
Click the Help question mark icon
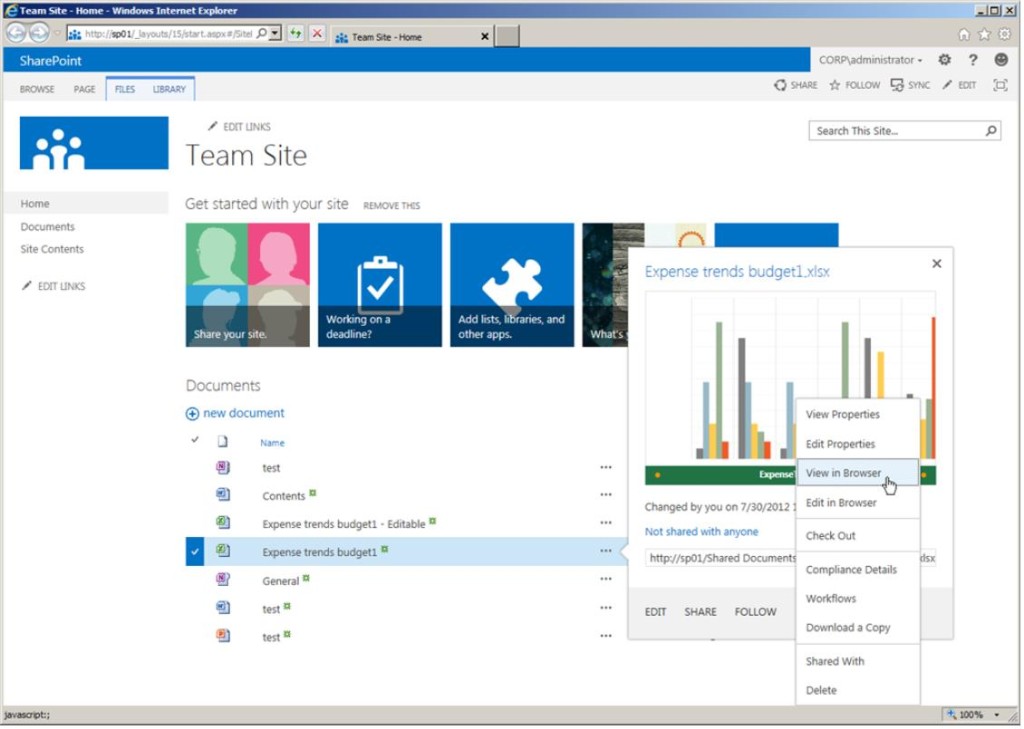(x=971, y=60)
